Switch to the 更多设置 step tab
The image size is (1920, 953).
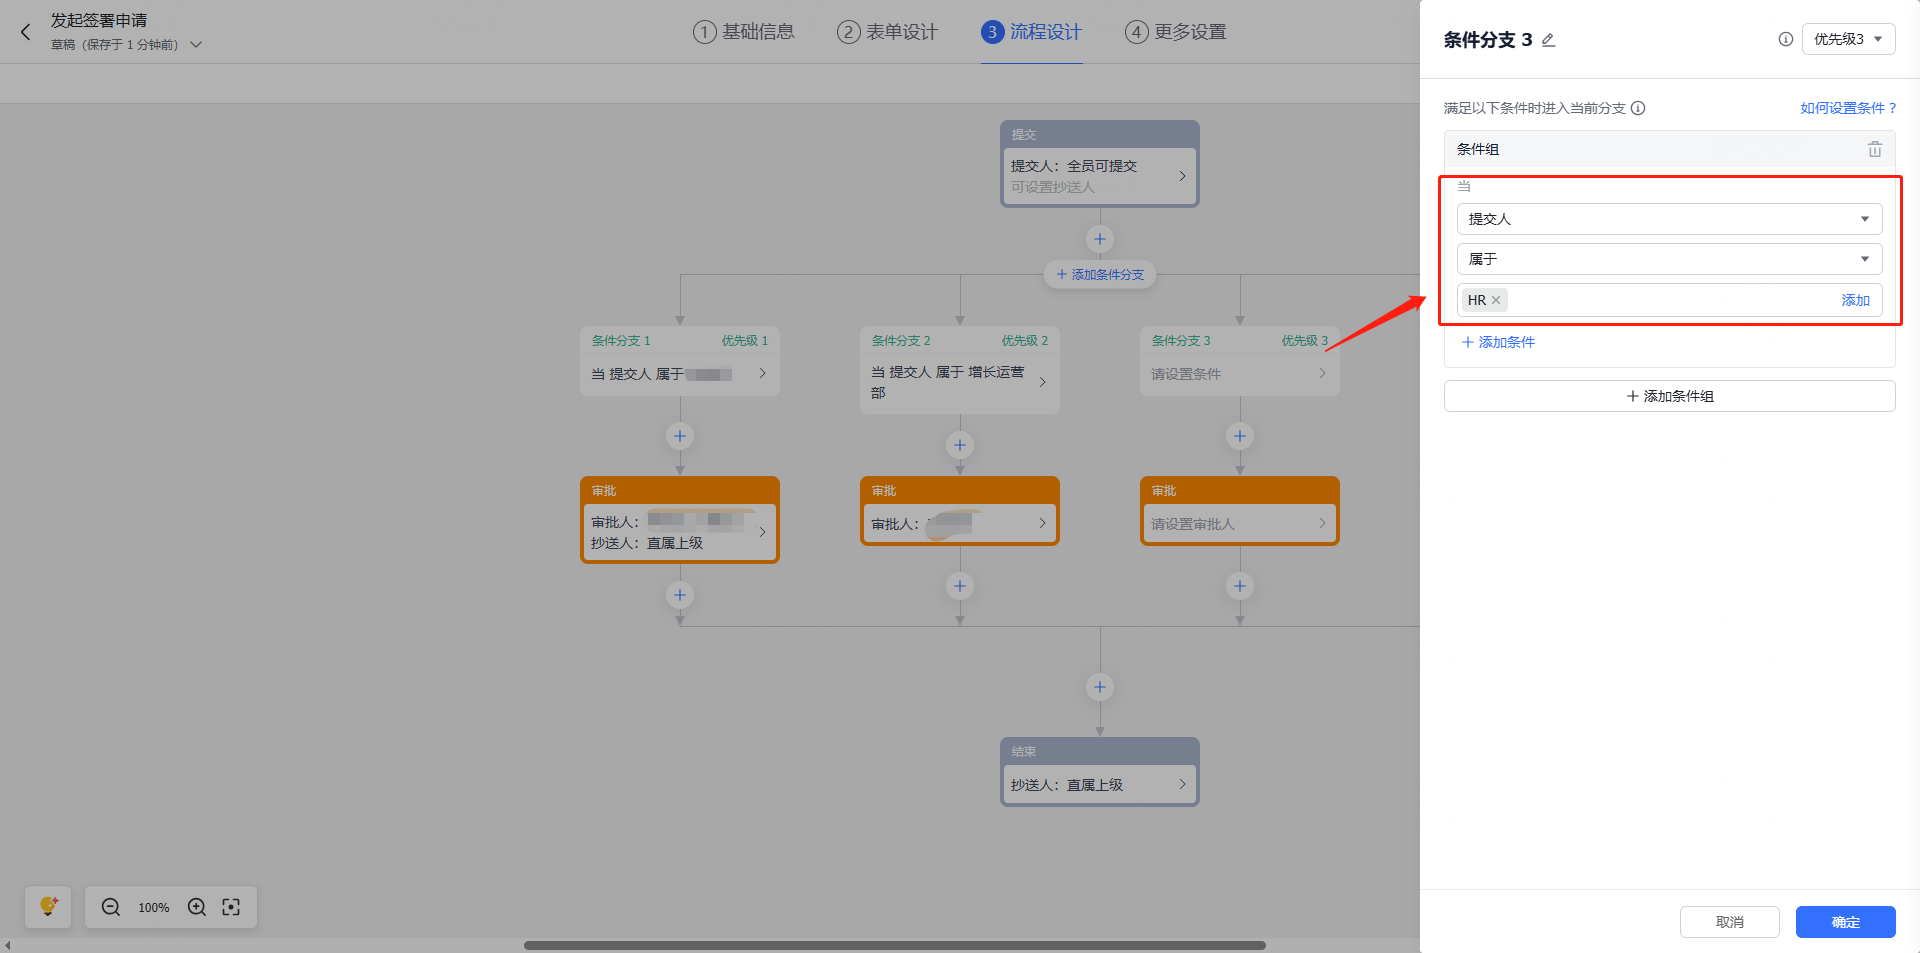pos(1176,32)
